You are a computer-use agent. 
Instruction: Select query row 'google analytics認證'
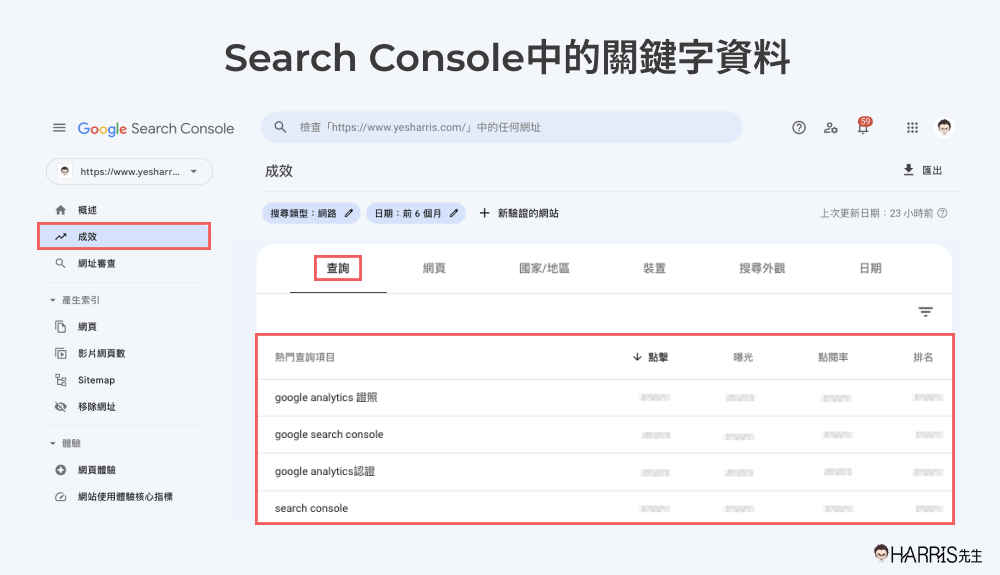click(x=605, y=472)
